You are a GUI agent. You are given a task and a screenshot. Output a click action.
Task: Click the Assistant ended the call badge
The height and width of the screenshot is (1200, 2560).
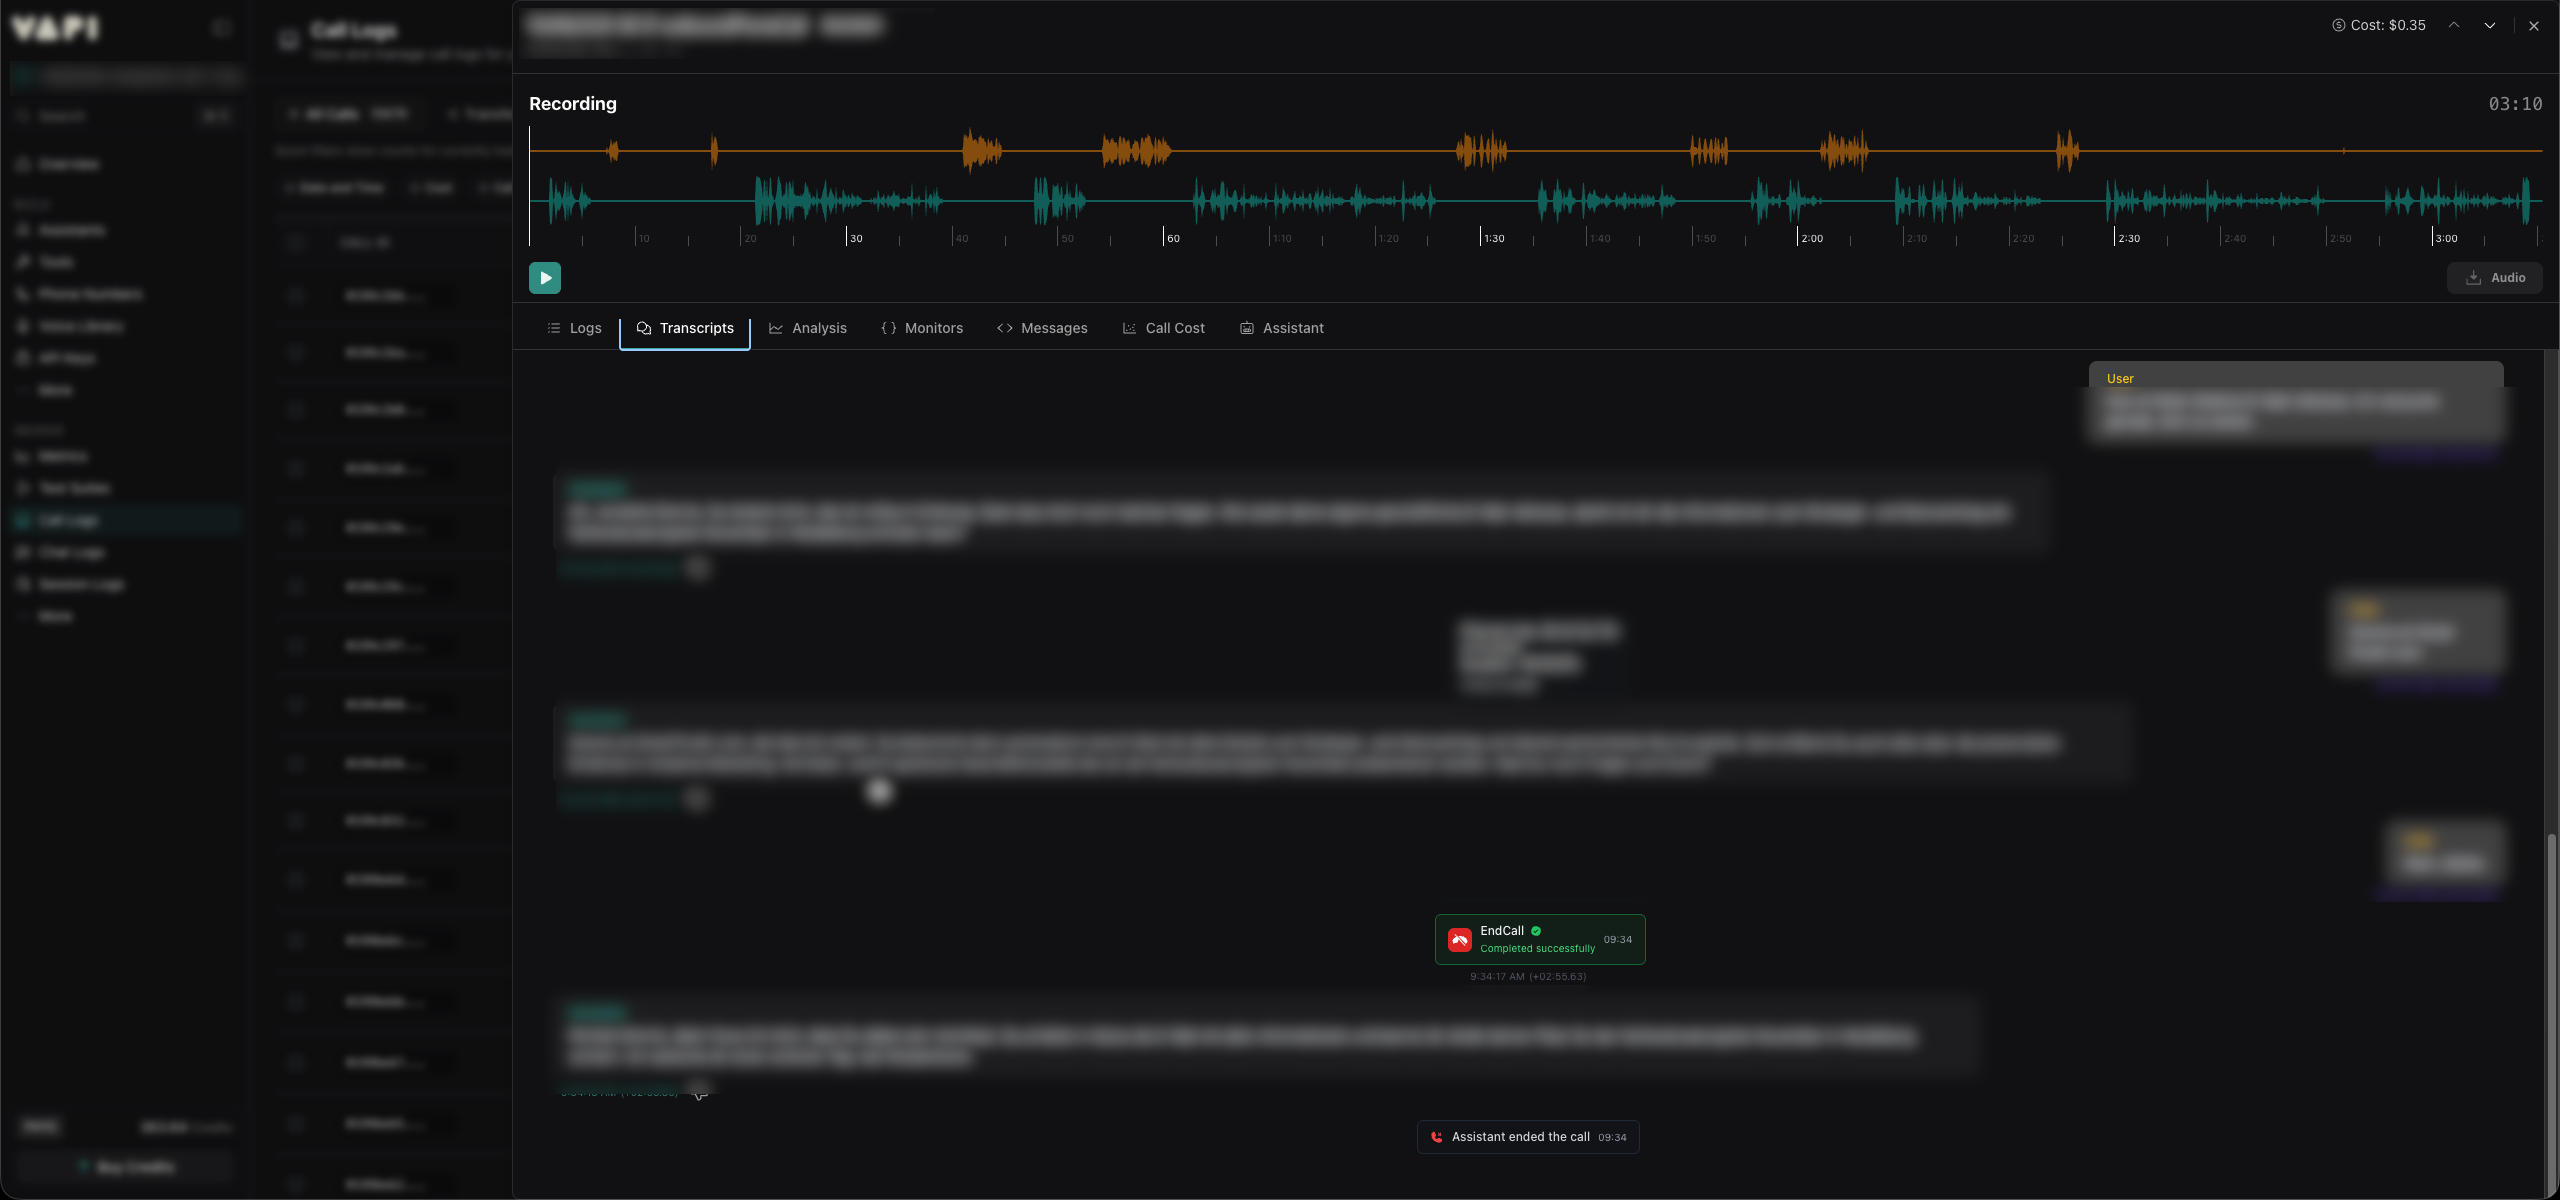(x=1528, y=1137)
